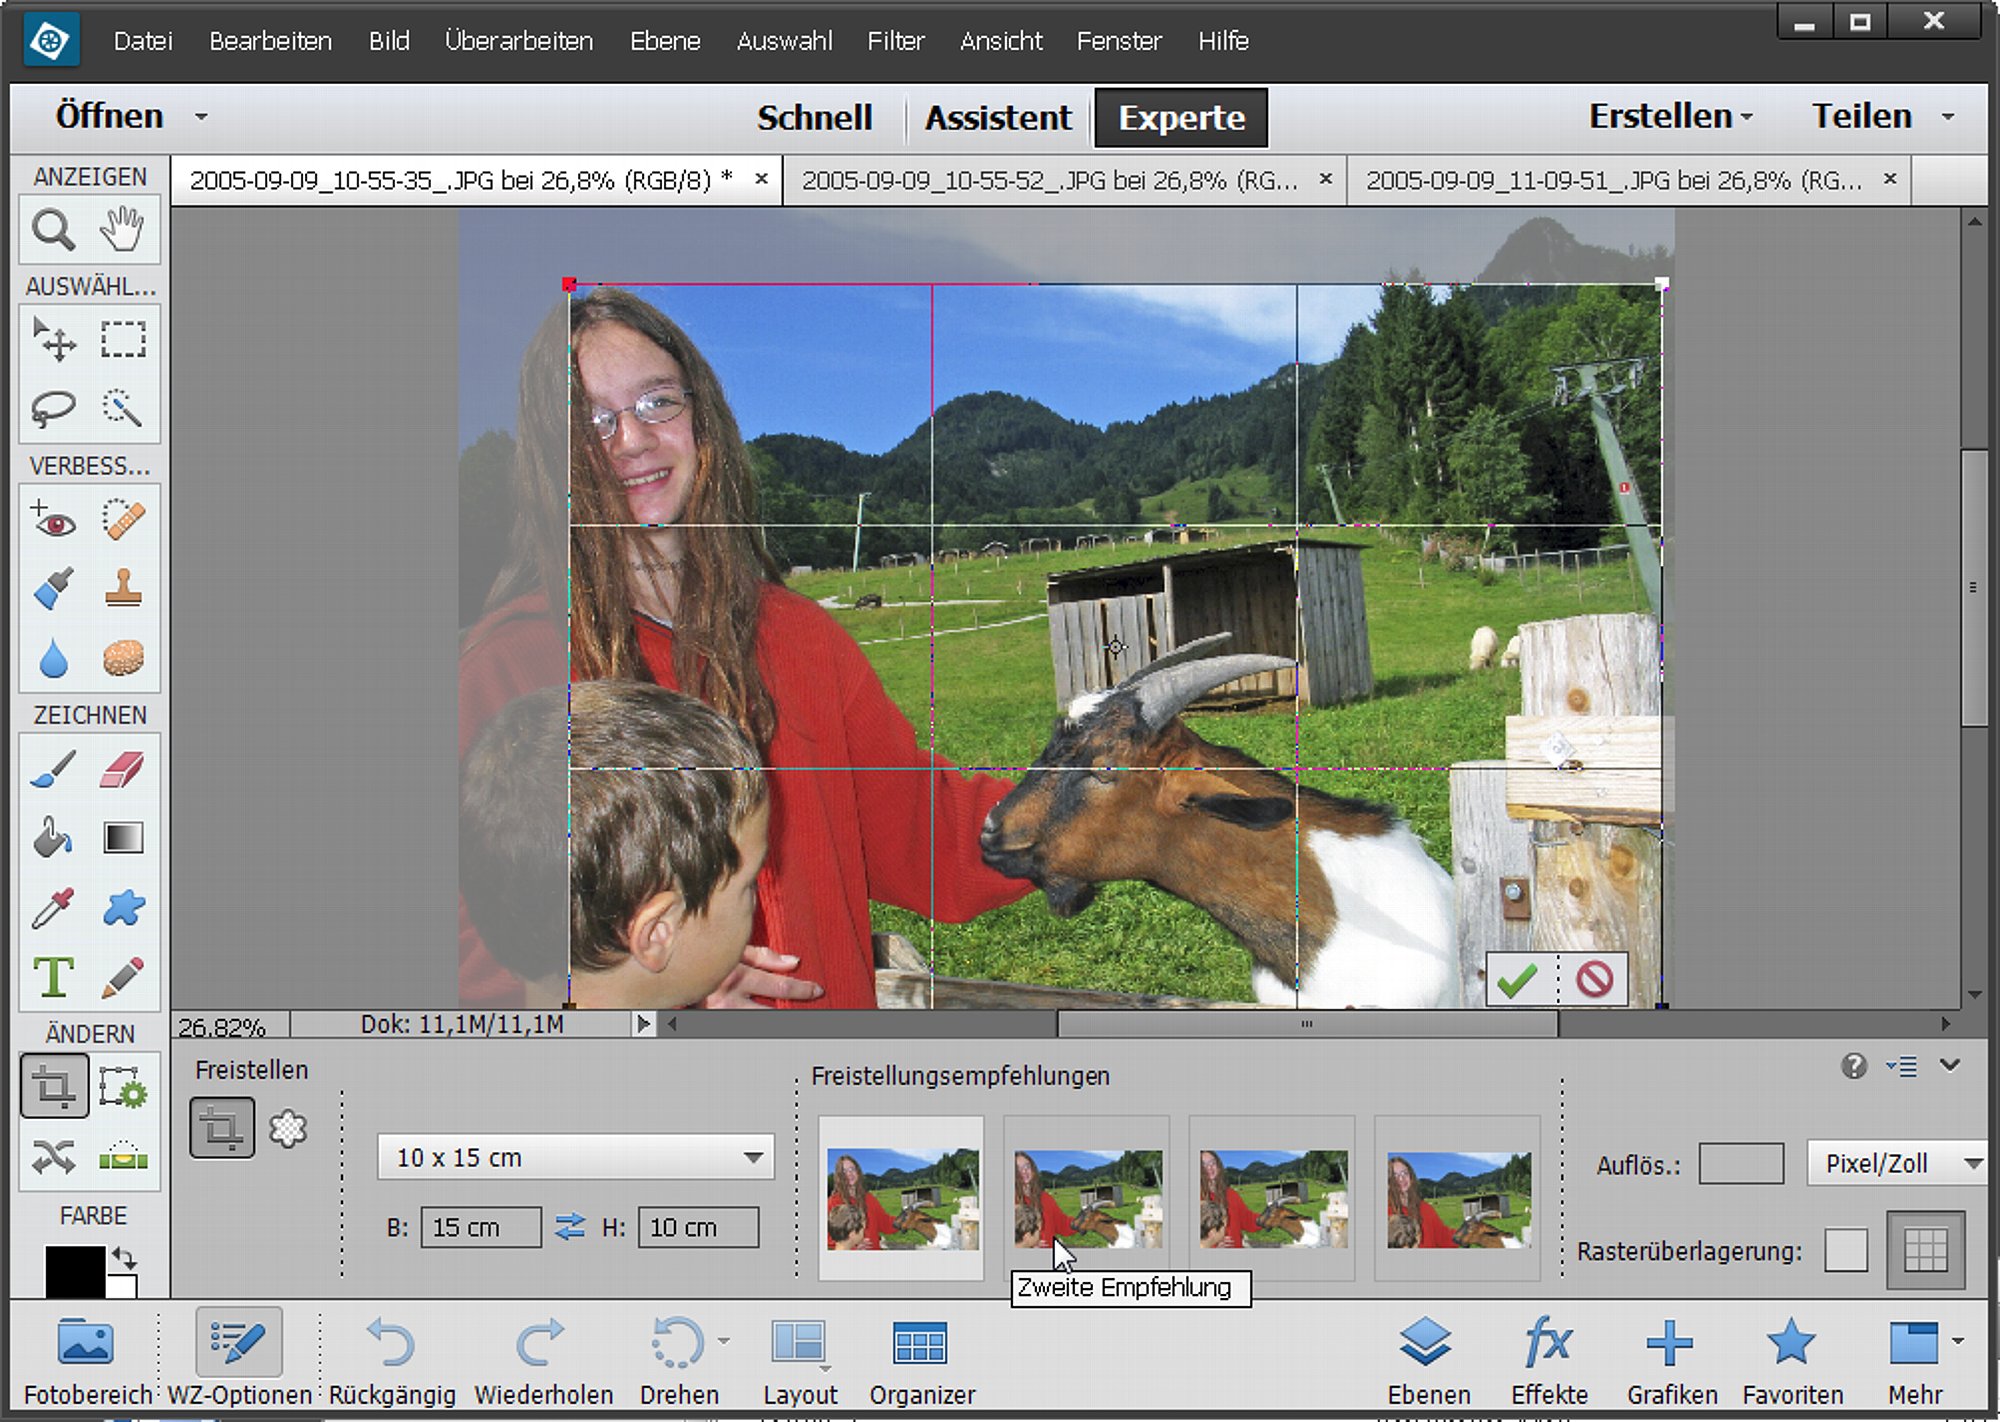
Task: Open the 10 x 15 cm size dropdown
Action: (x=576, y=1157)
